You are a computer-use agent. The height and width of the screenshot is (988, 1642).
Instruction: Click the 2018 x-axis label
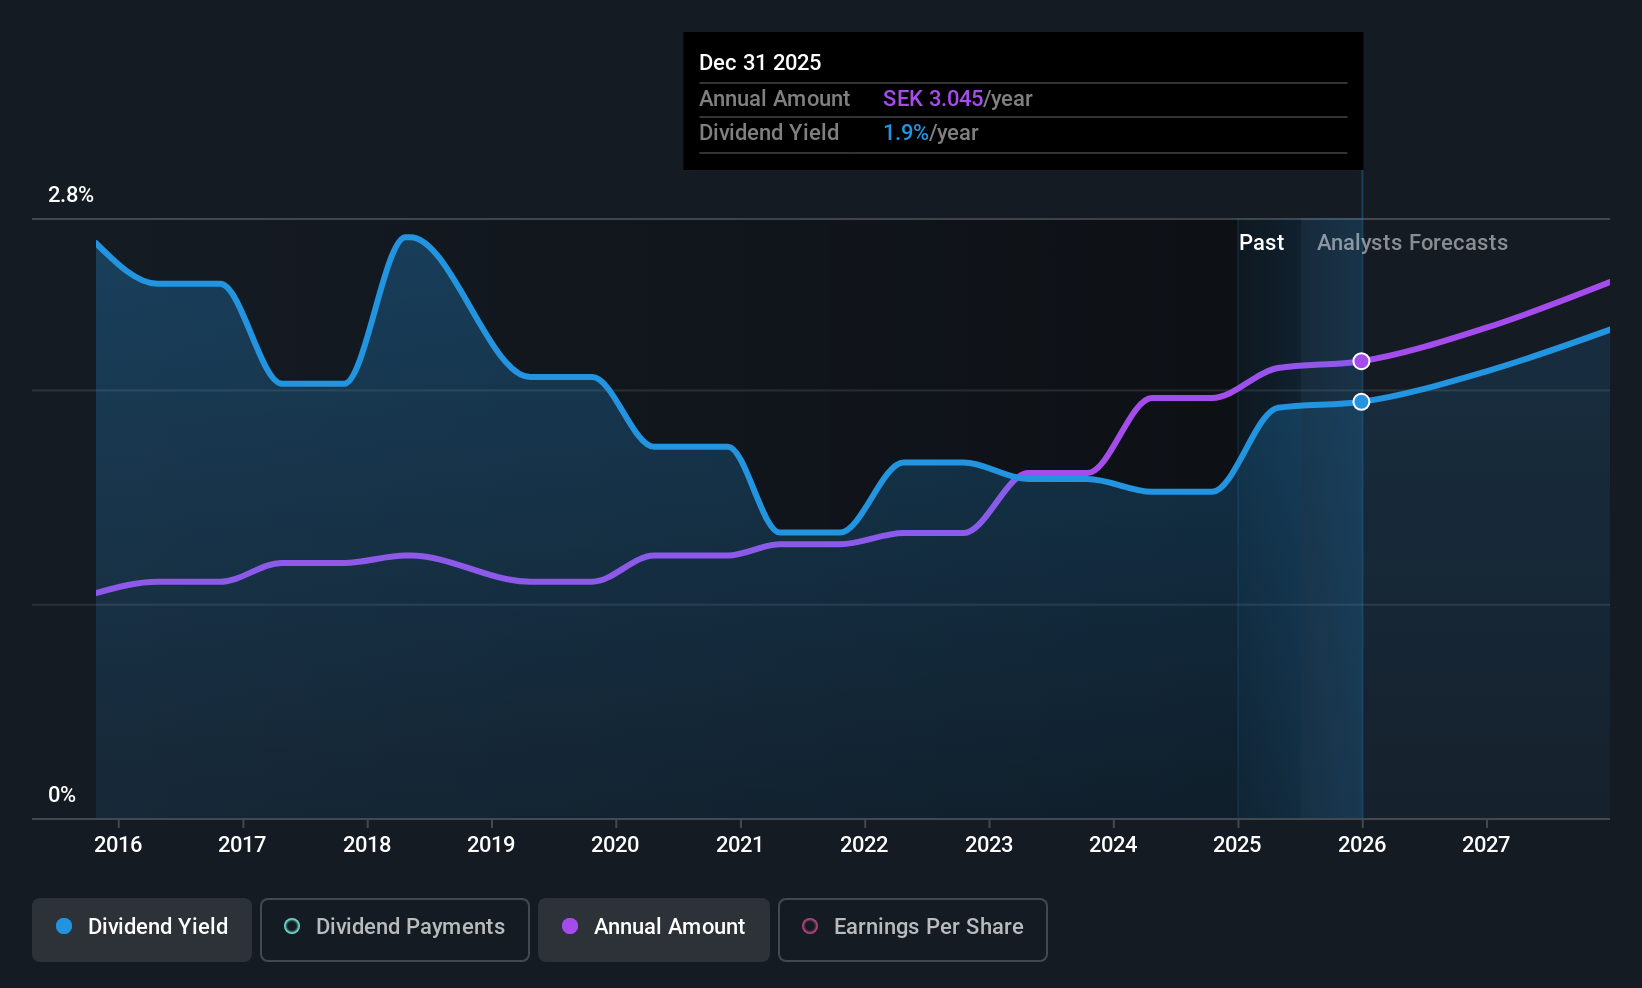click(x=367, y=844)
